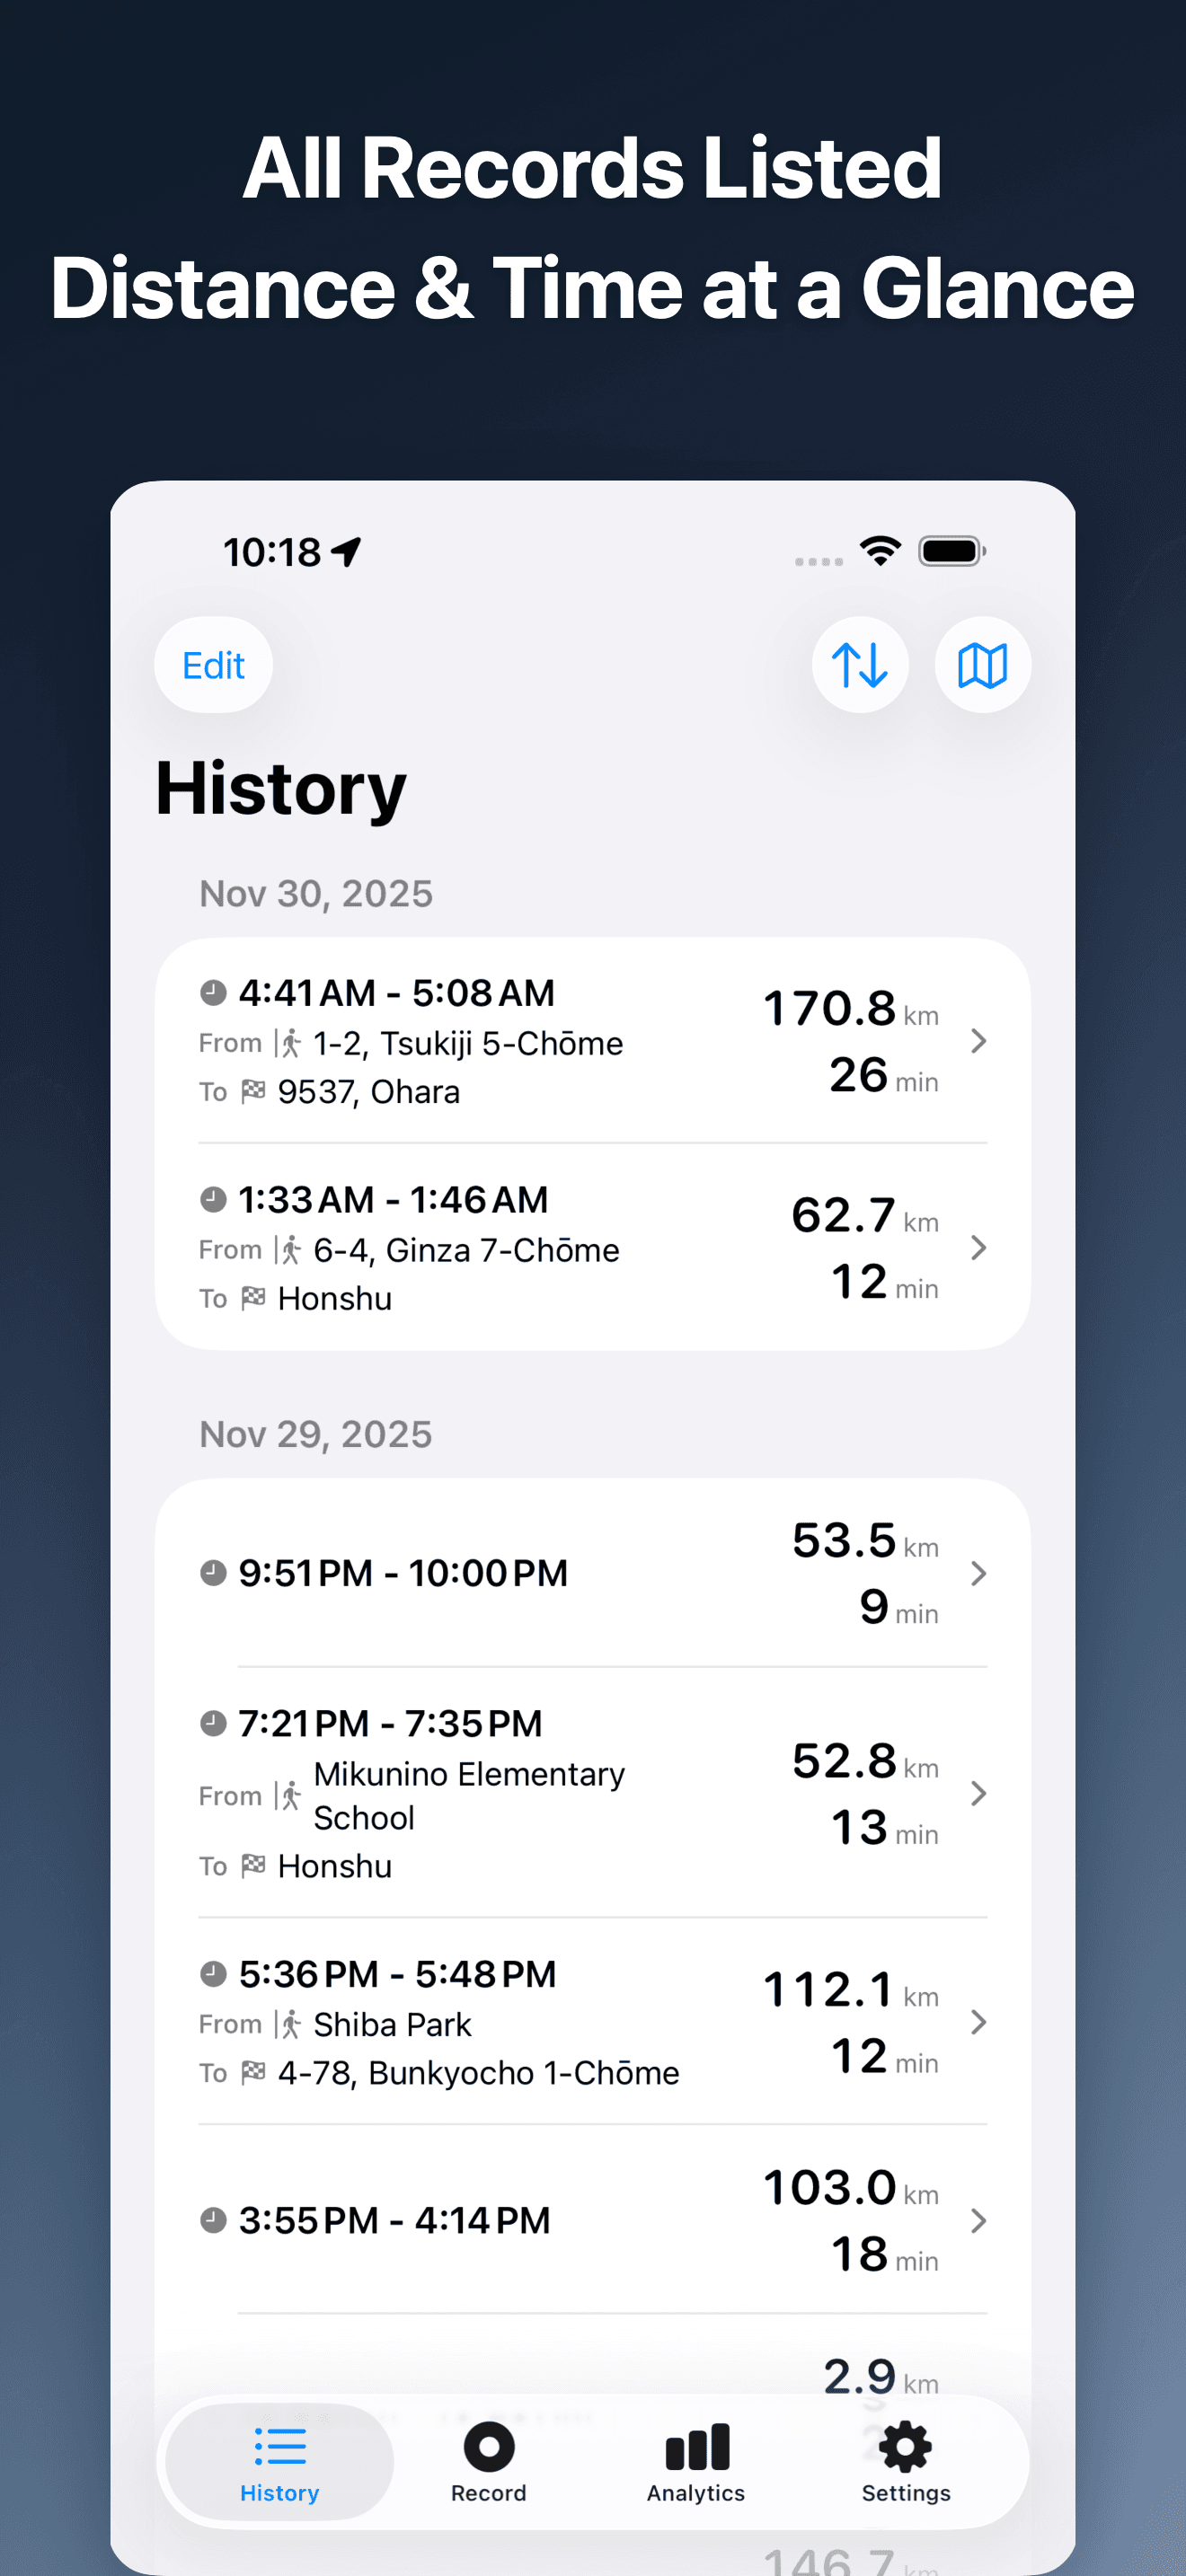Open the Analytics bar chart icon

697,2447
